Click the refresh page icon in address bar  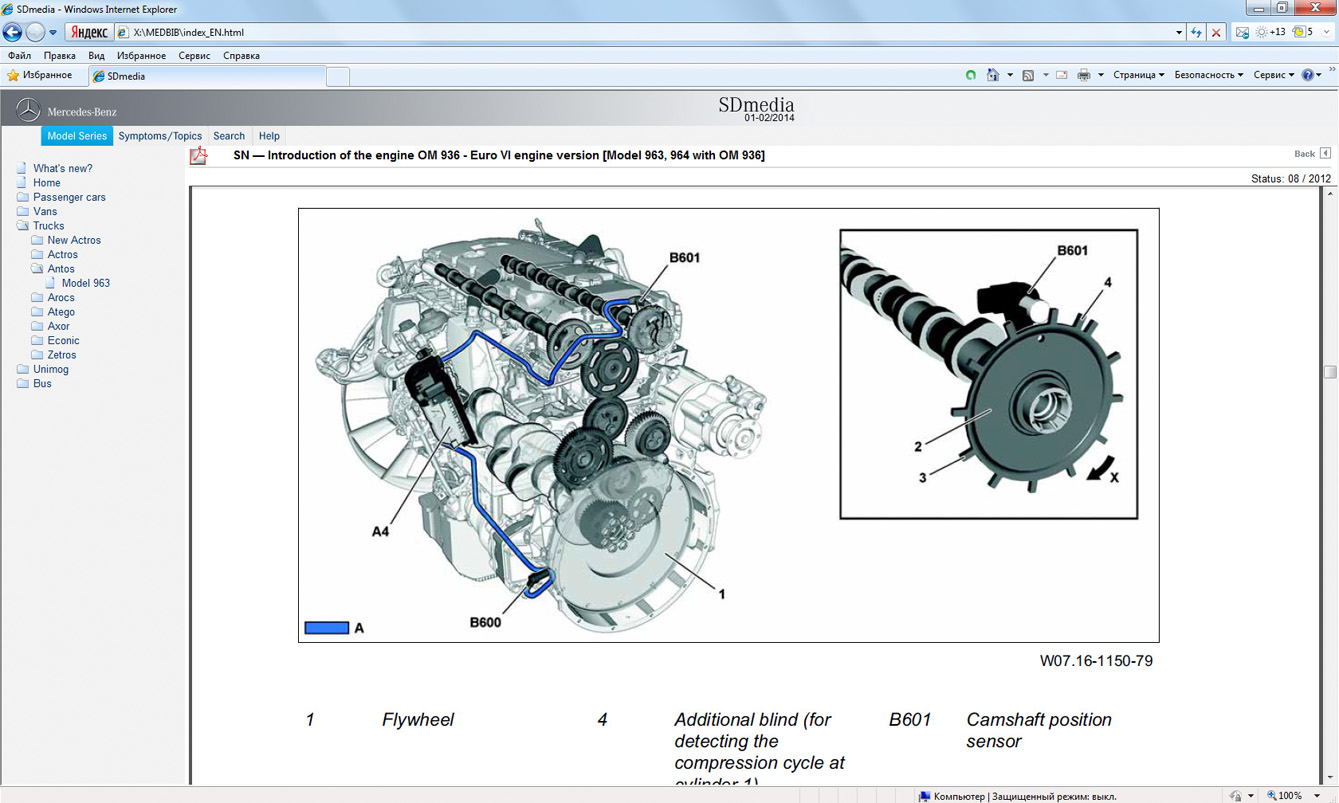[x=1196, y=32]
